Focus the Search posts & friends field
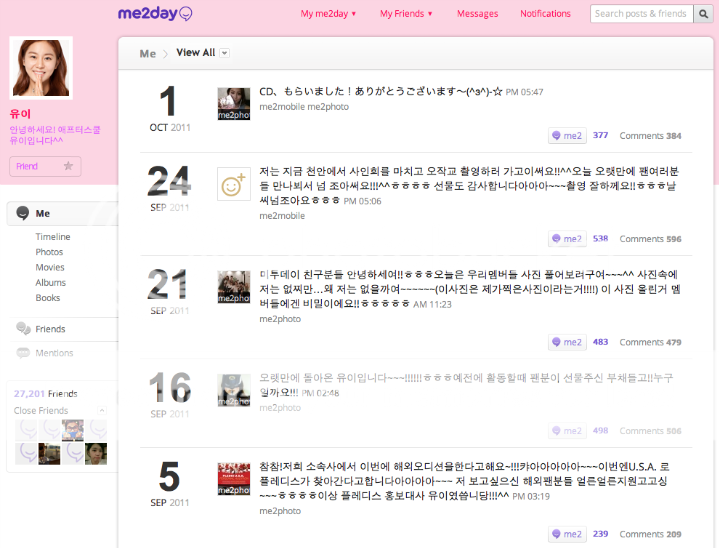The image size is (719, 548). (x=641, y=14)
